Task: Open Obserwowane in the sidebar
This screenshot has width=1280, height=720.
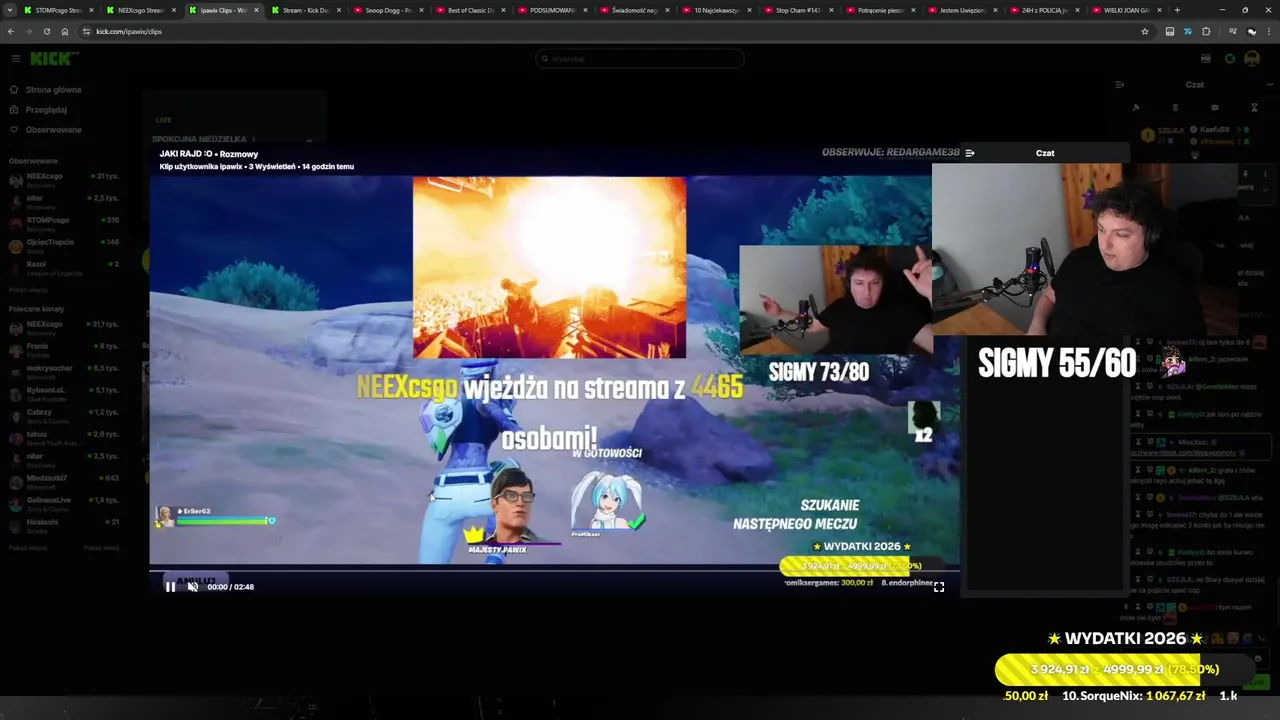Action: (46, 130)
